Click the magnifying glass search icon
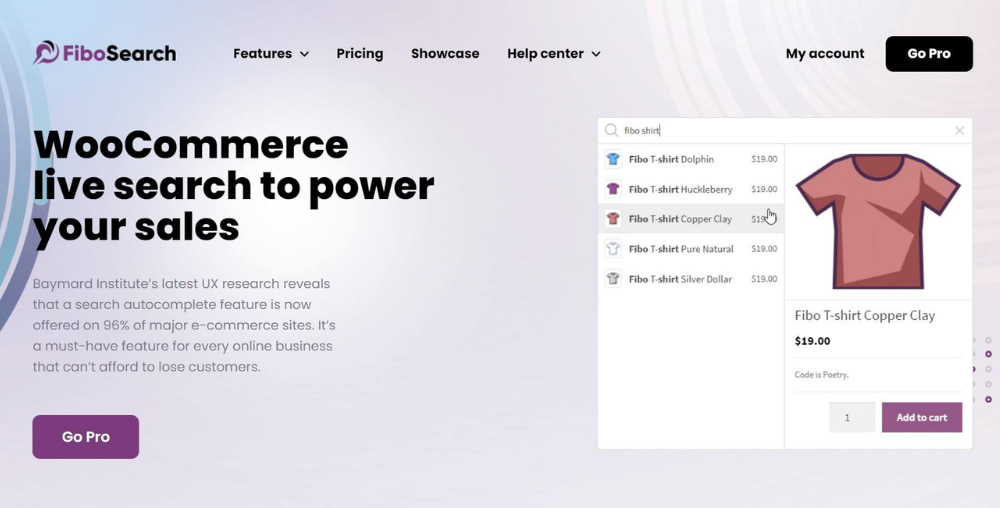Screen dimensions: 1000x508 coord(611,130)
